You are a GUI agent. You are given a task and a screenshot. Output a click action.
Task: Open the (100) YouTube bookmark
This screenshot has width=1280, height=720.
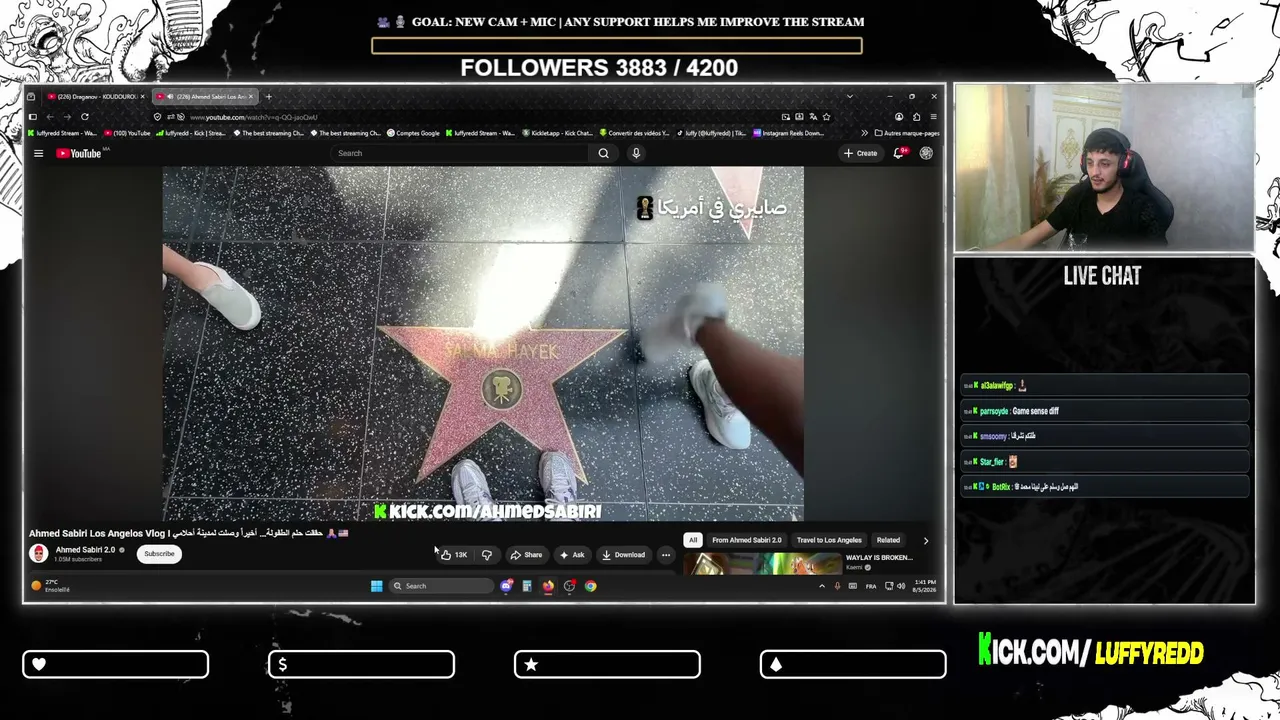[128, 133]
